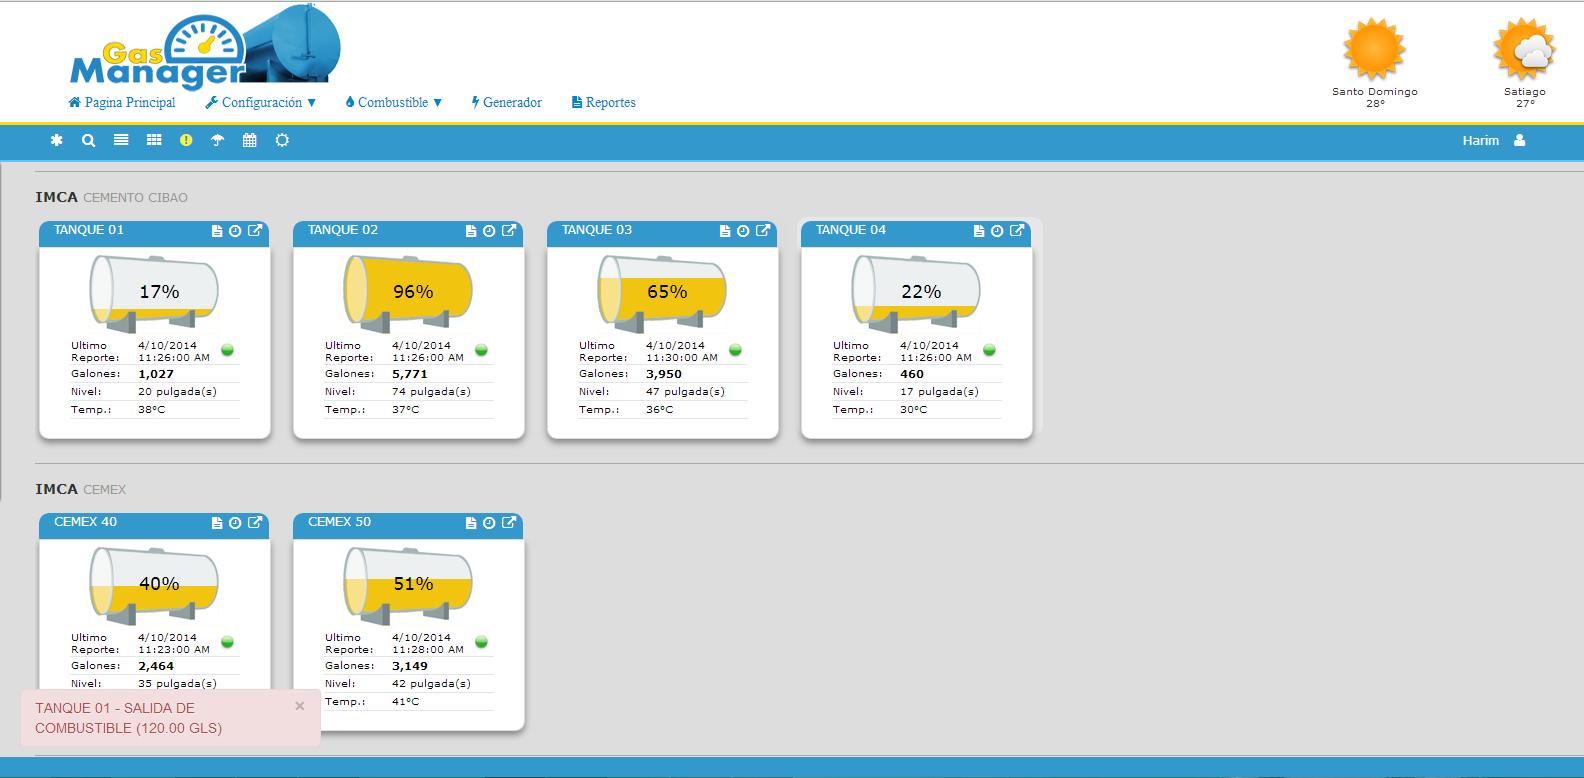Open the Reportes menu item
The height and width of the screenshot is (778, 1584).
(x=604, y=103)
